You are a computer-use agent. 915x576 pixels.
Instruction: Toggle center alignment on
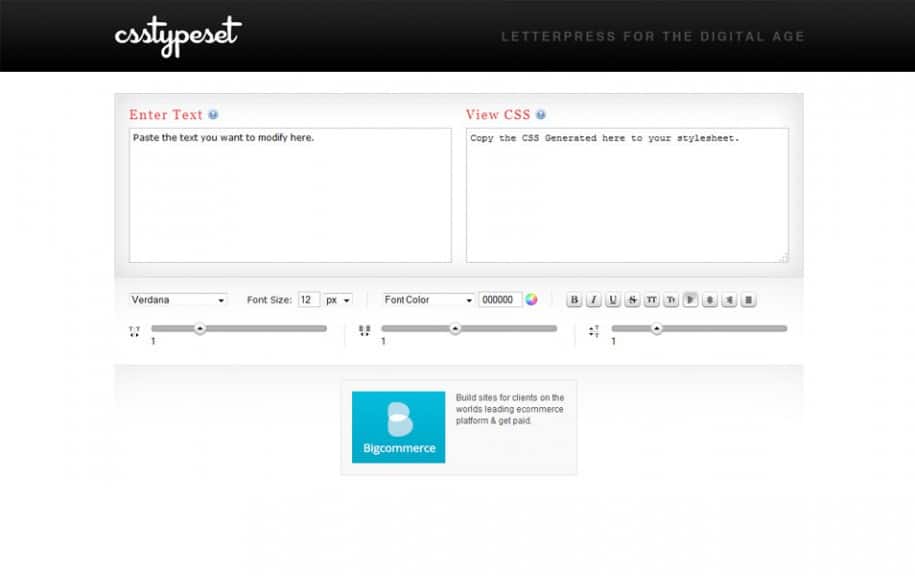click(707, 299)
